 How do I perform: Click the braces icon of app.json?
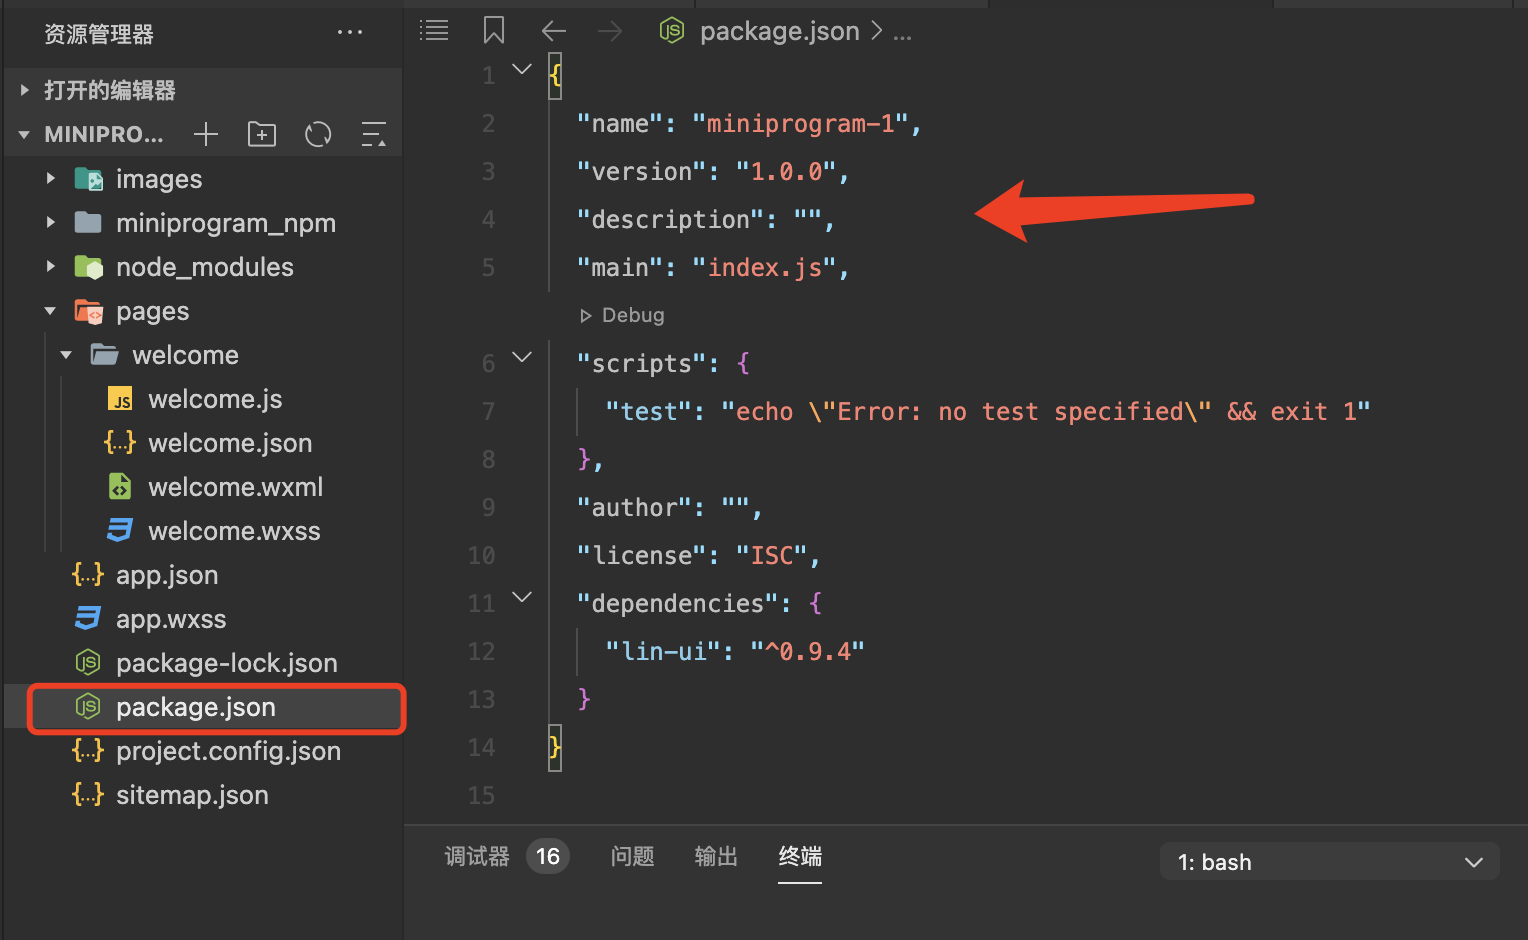pyautogui.click(x=88, y=574)
